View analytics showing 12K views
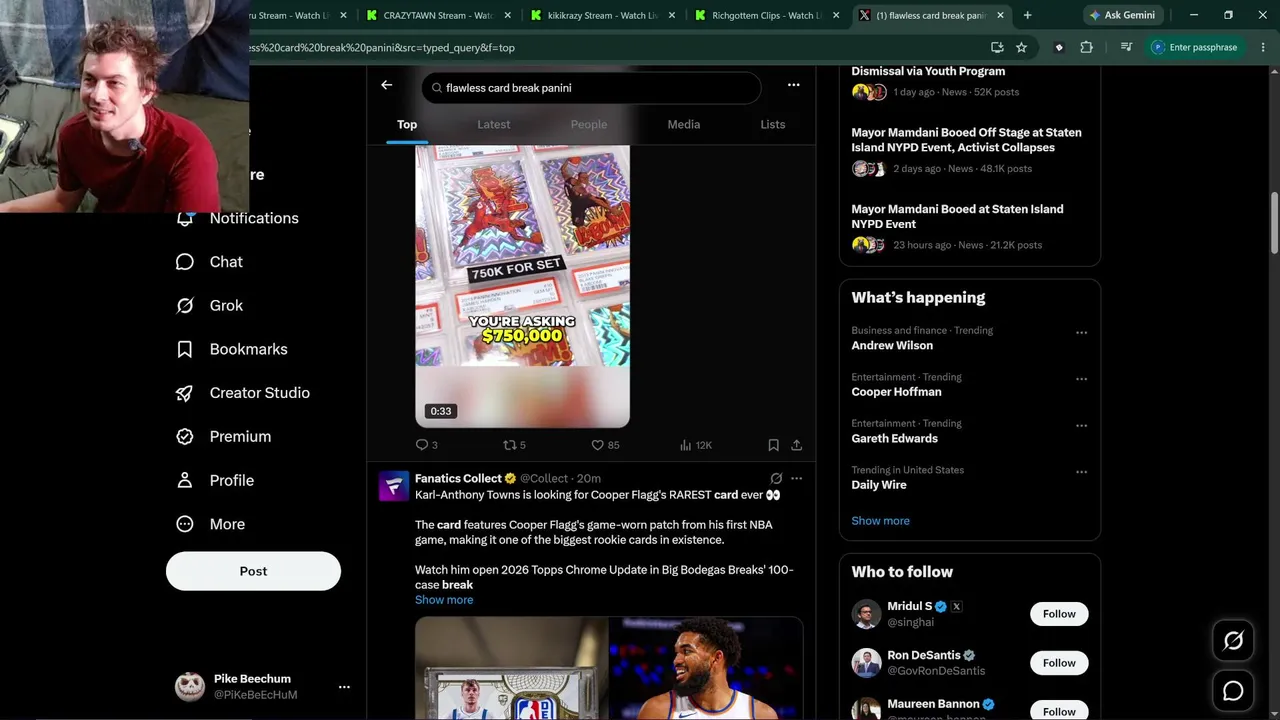Viewport: 1280px width, 720px height. click(x=695, y=445)
